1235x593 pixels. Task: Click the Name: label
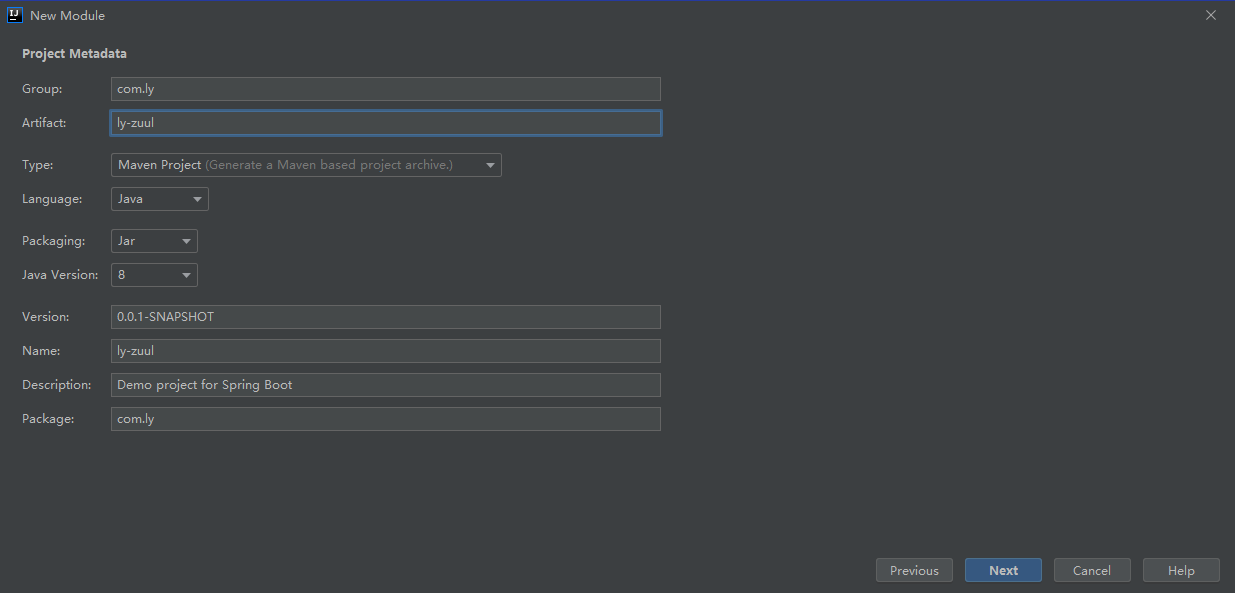click(41, 351)
